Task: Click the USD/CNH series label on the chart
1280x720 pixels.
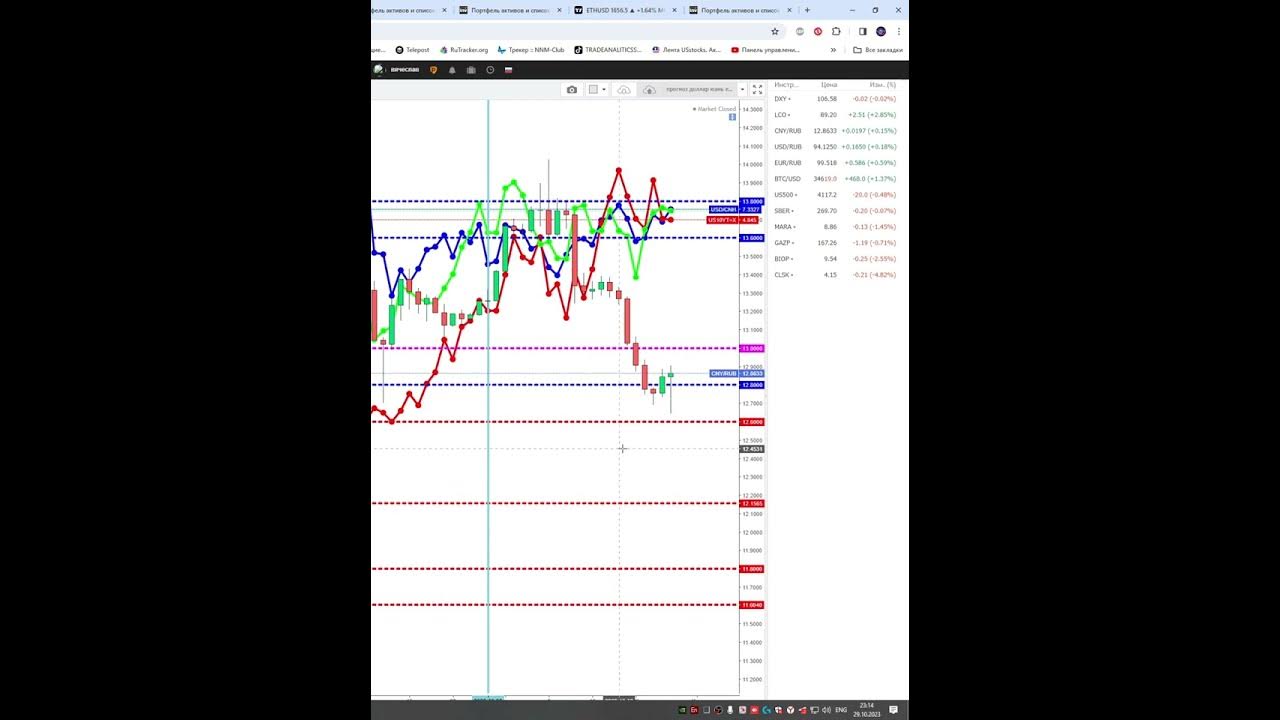Action: click(724, 210)
